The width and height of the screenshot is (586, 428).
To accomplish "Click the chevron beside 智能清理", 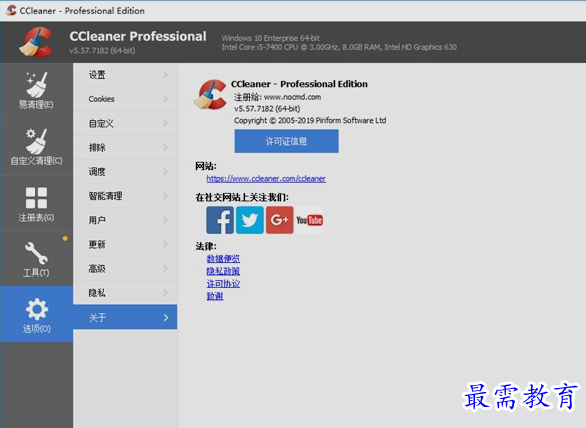I will (x=165, y=196).
